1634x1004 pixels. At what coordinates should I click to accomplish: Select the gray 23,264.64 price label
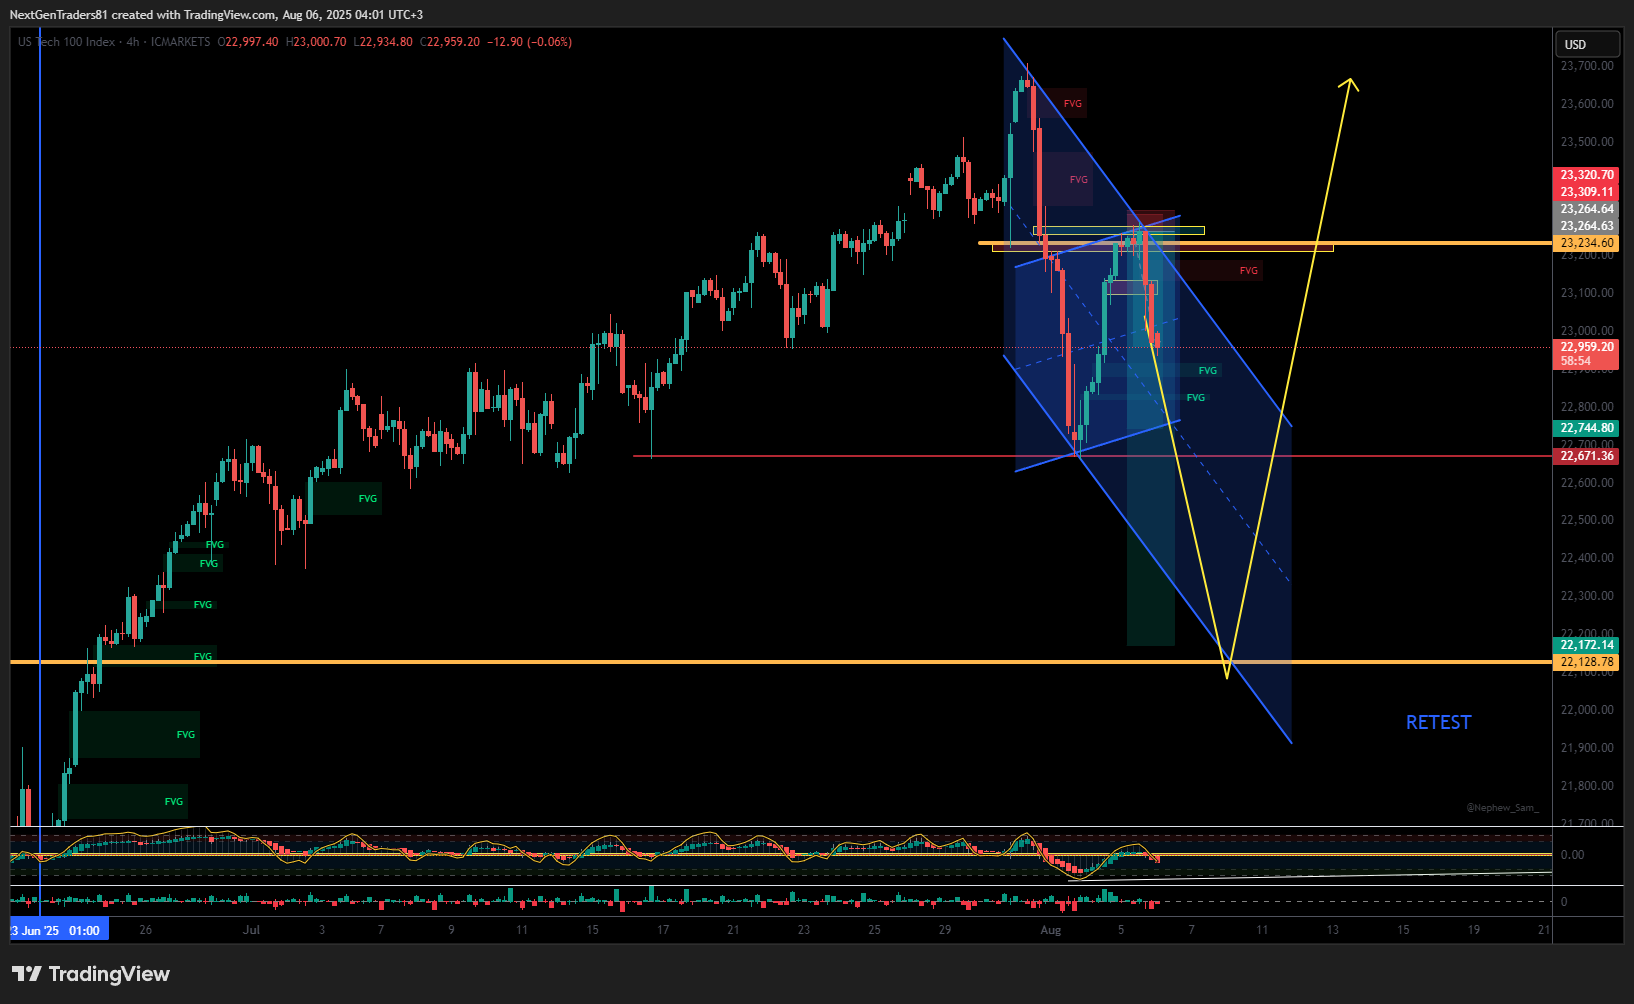1586,209
